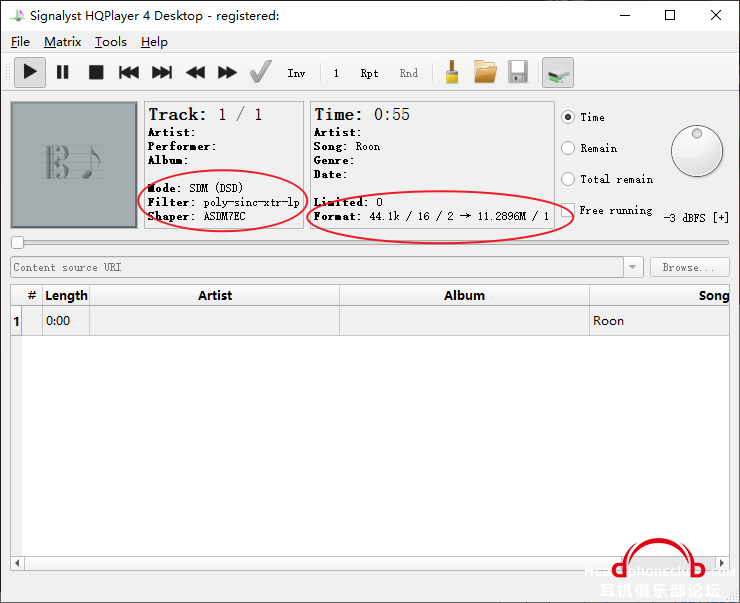Click the 0:00 length cell
This screenshot has height=603, width=740.
pyautogui.click(x=66, y=321)
